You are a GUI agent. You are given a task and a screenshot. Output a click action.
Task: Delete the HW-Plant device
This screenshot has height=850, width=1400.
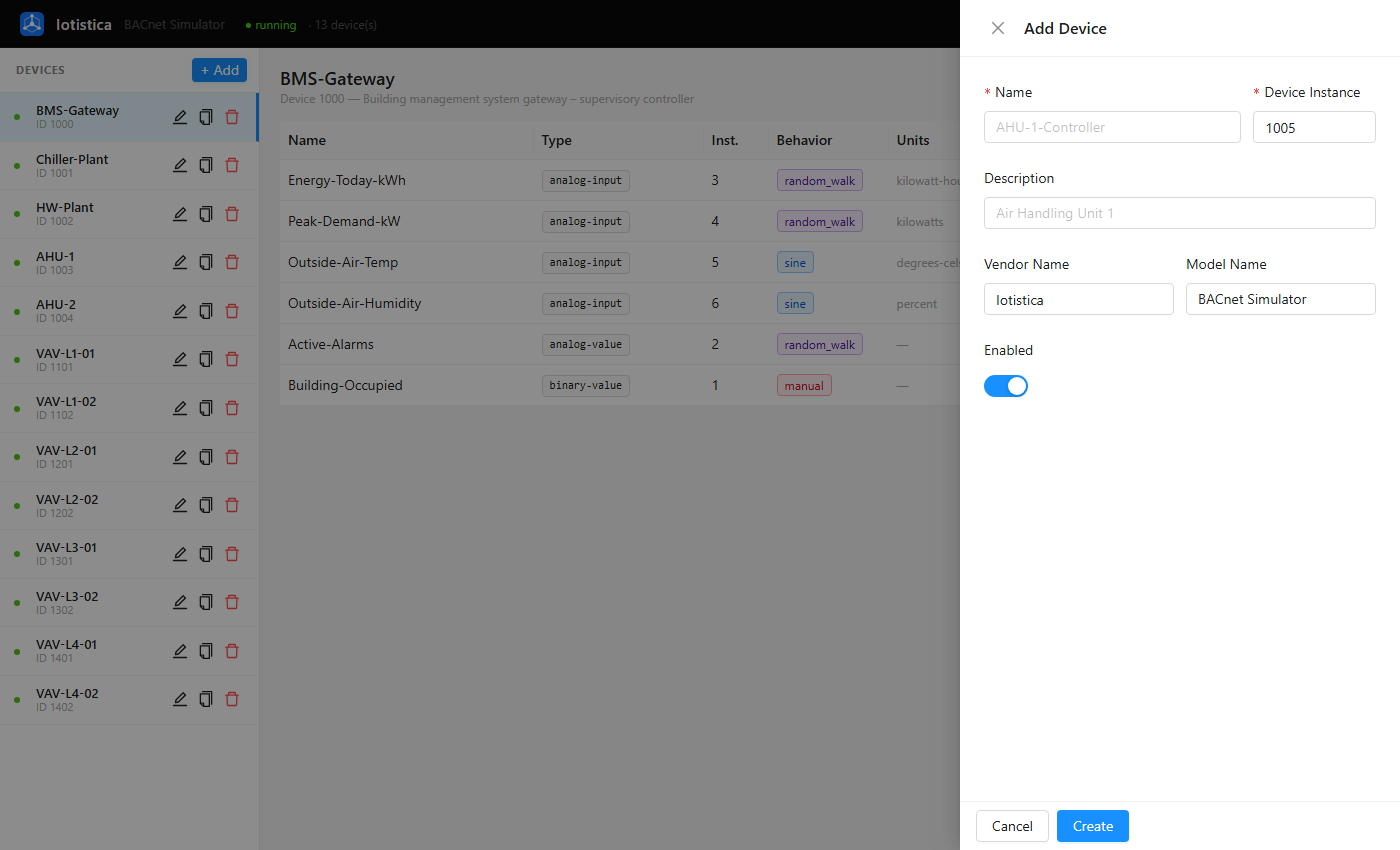(x=232, y=214)
